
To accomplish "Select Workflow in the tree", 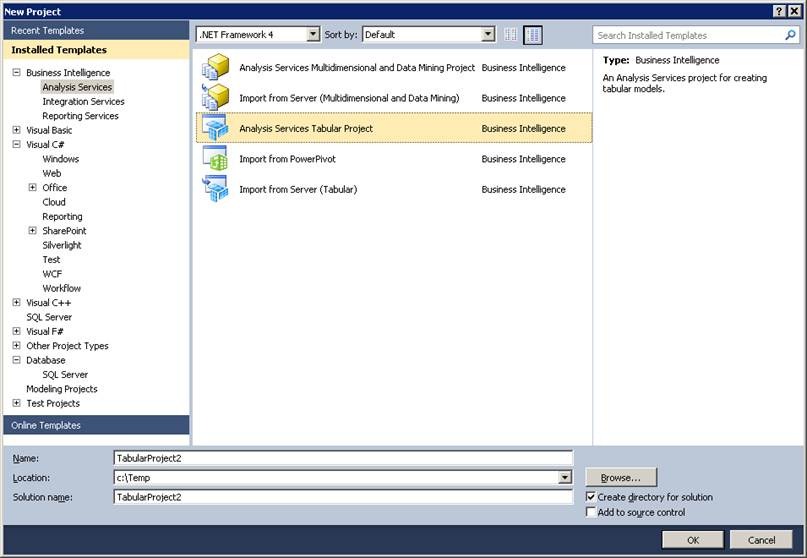I will [62, 288].
